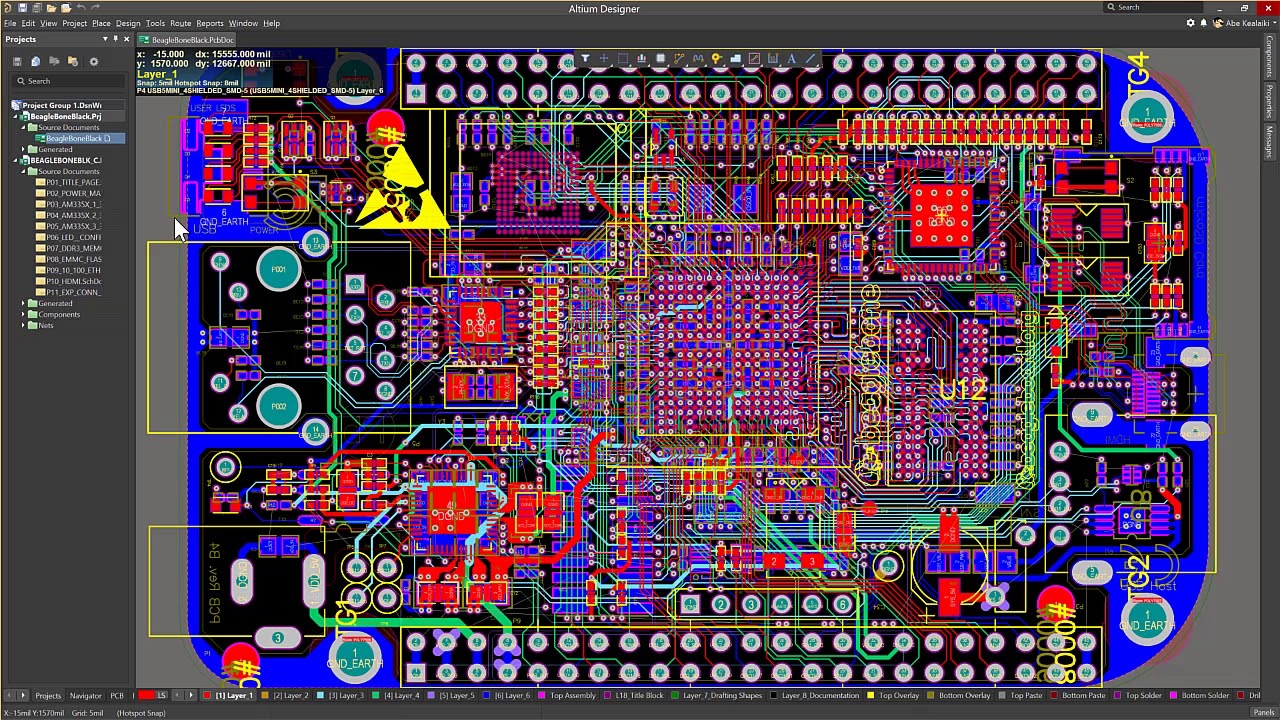Select the BeagleBoneBlack PCB document in tree
This screenshot has width=1280, height=720.
click(x=78, y=139)
